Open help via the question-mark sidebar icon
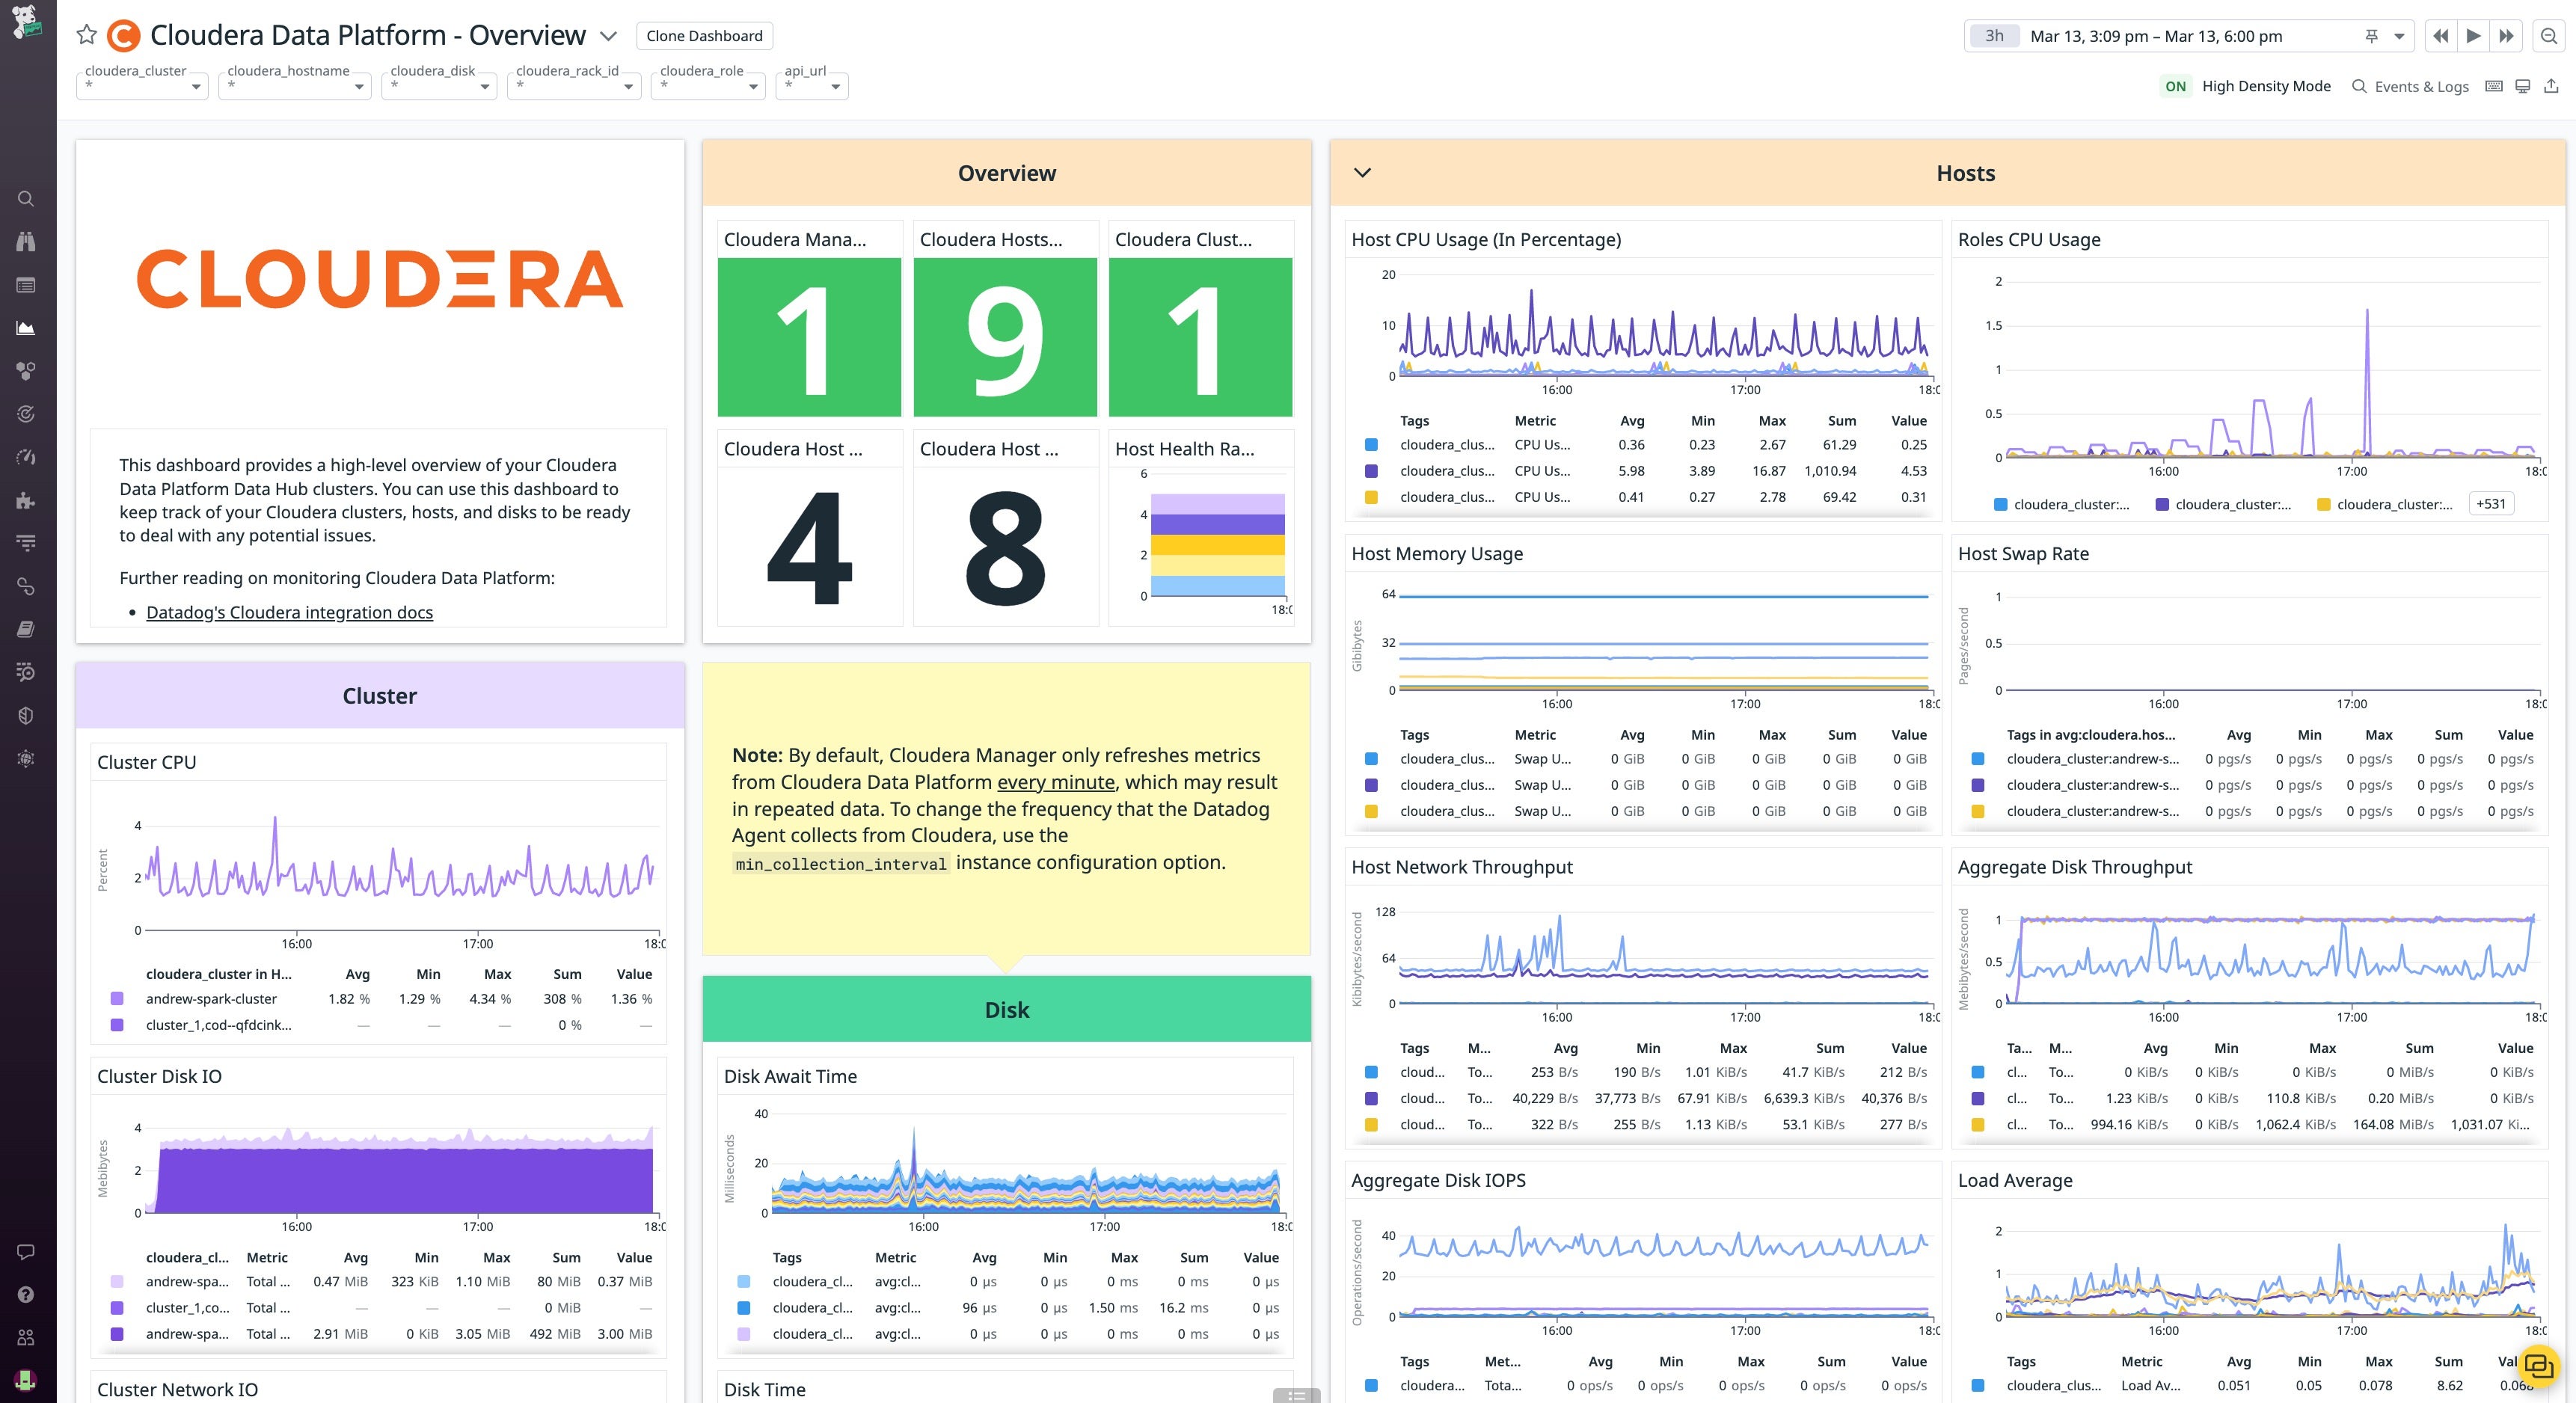This screenshot has height=1403, width=2576. pyautogui.click(x=25, y=1293)
